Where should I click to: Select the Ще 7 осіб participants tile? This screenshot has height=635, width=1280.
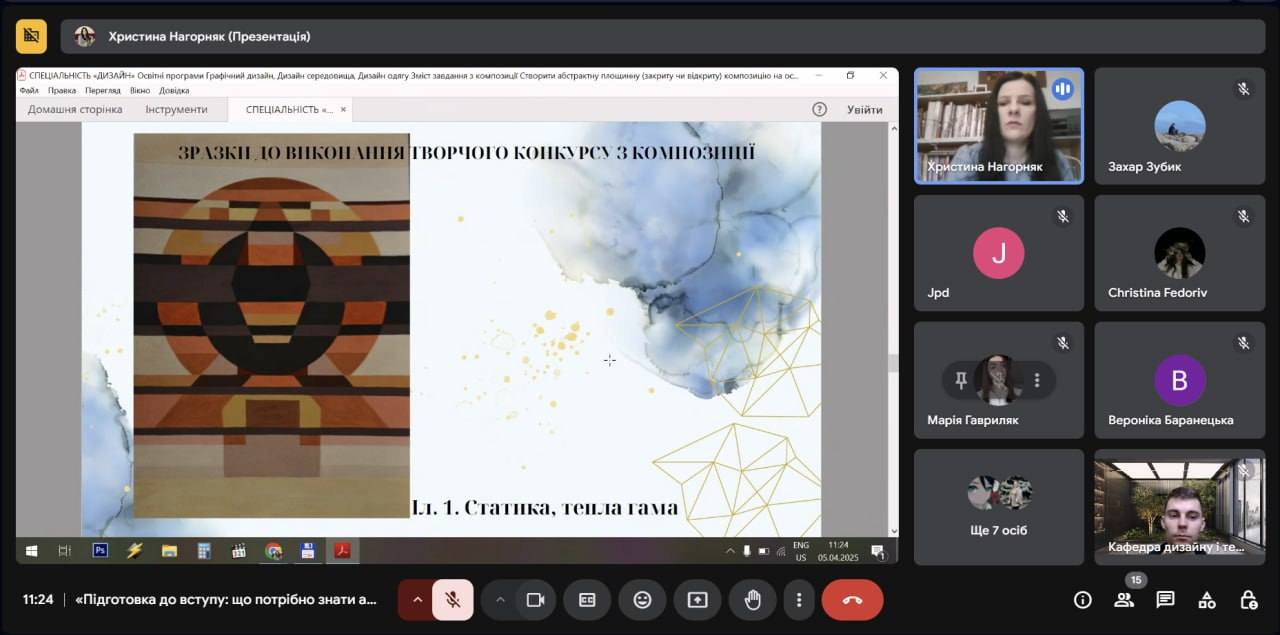(x=998, y=507)
